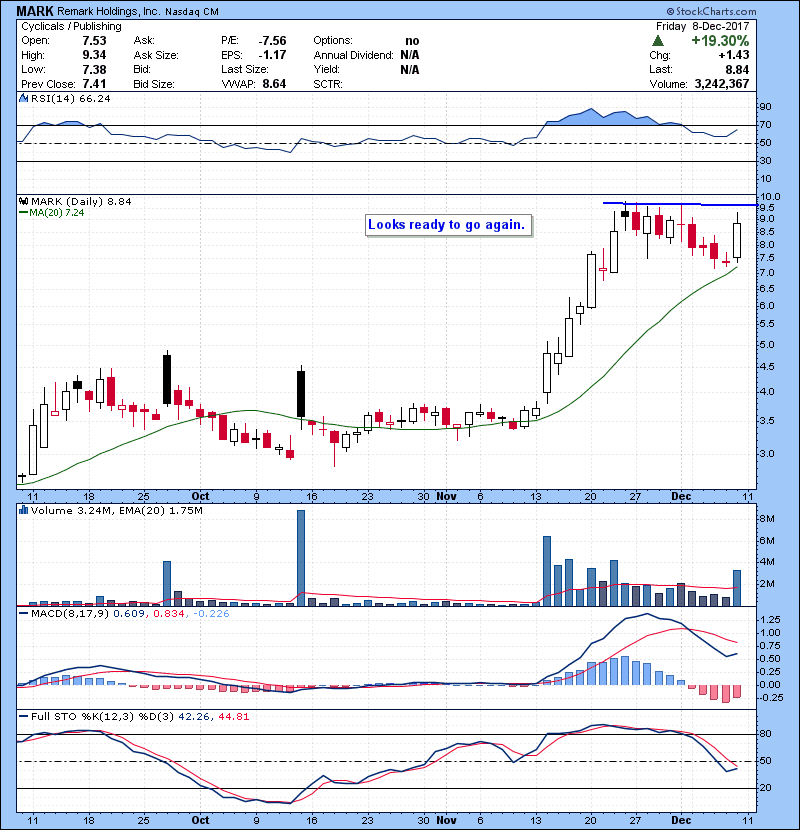The width and height of the screenshot is (800, 830).
Task: Click the company name Remark Holdings, Inc.
Action: [x=109, y=11]
